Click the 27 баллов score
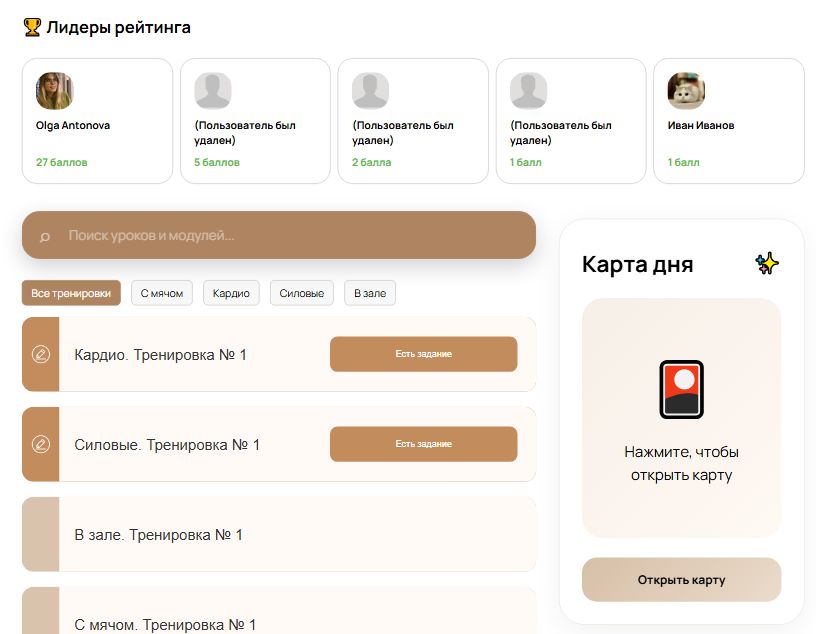This screenshot has width=816, height=634. tap(61, 162)
